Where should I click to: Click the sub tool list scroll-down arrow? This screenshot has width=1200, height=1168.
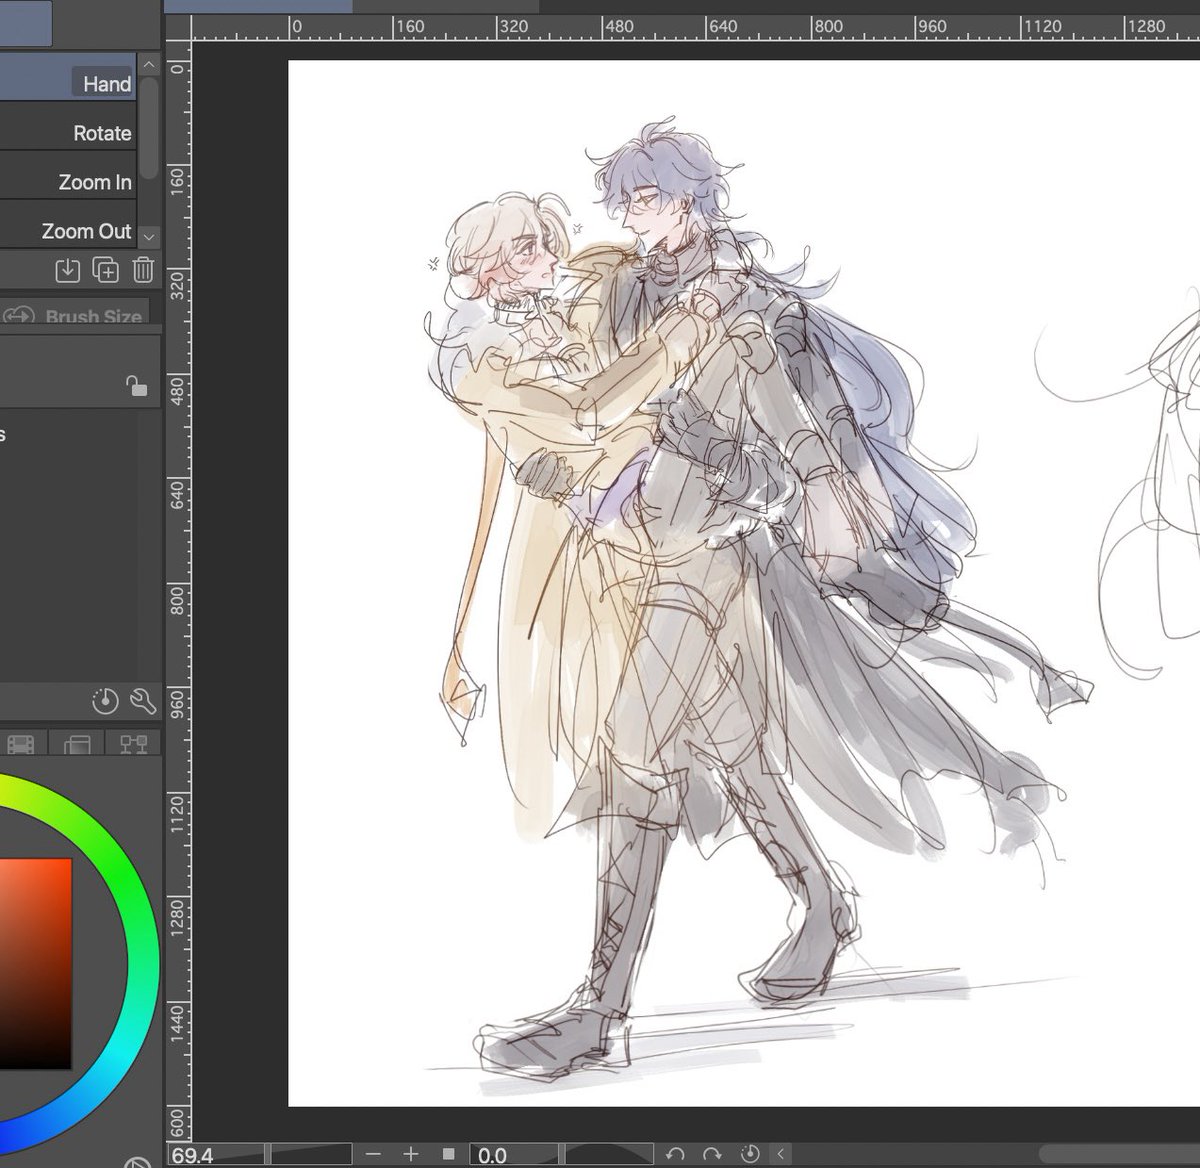(x=148, y=237)
